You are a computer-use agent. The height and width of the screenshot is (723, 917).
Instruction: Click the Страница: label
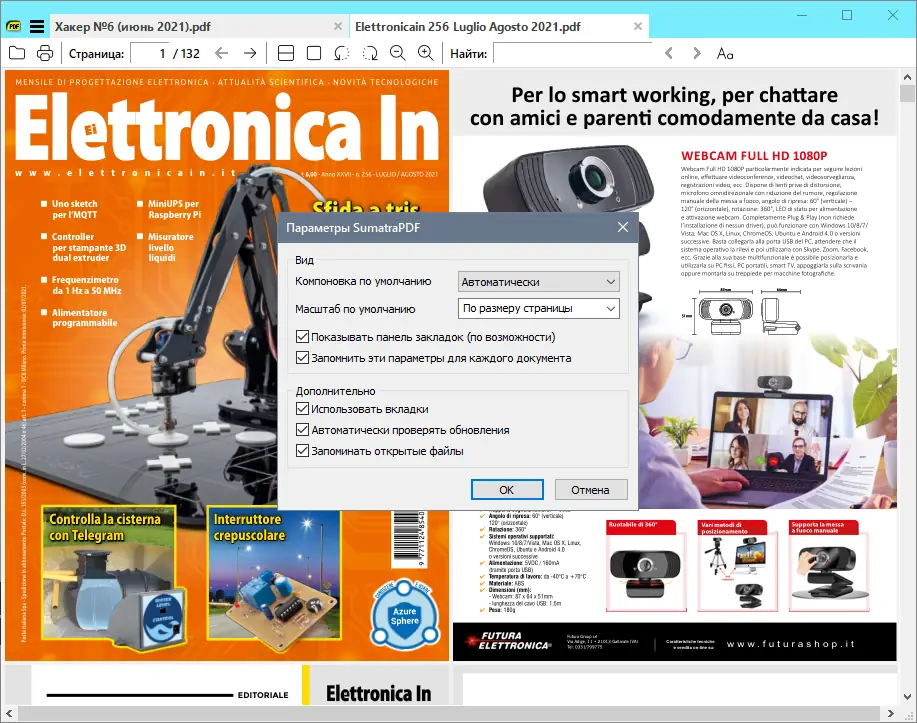[x=96, y=53]
